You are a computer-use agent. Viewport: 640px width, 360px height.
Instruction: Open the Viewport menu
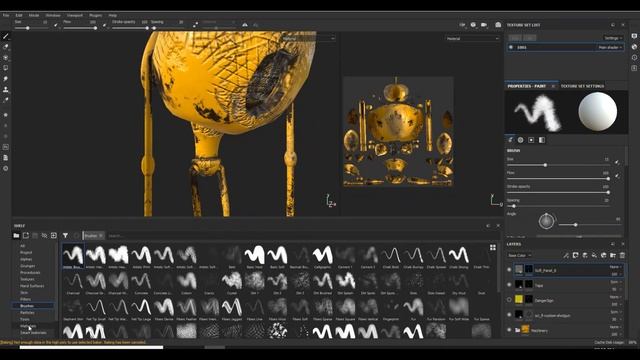pyautogui.click(x=75, y=15)
